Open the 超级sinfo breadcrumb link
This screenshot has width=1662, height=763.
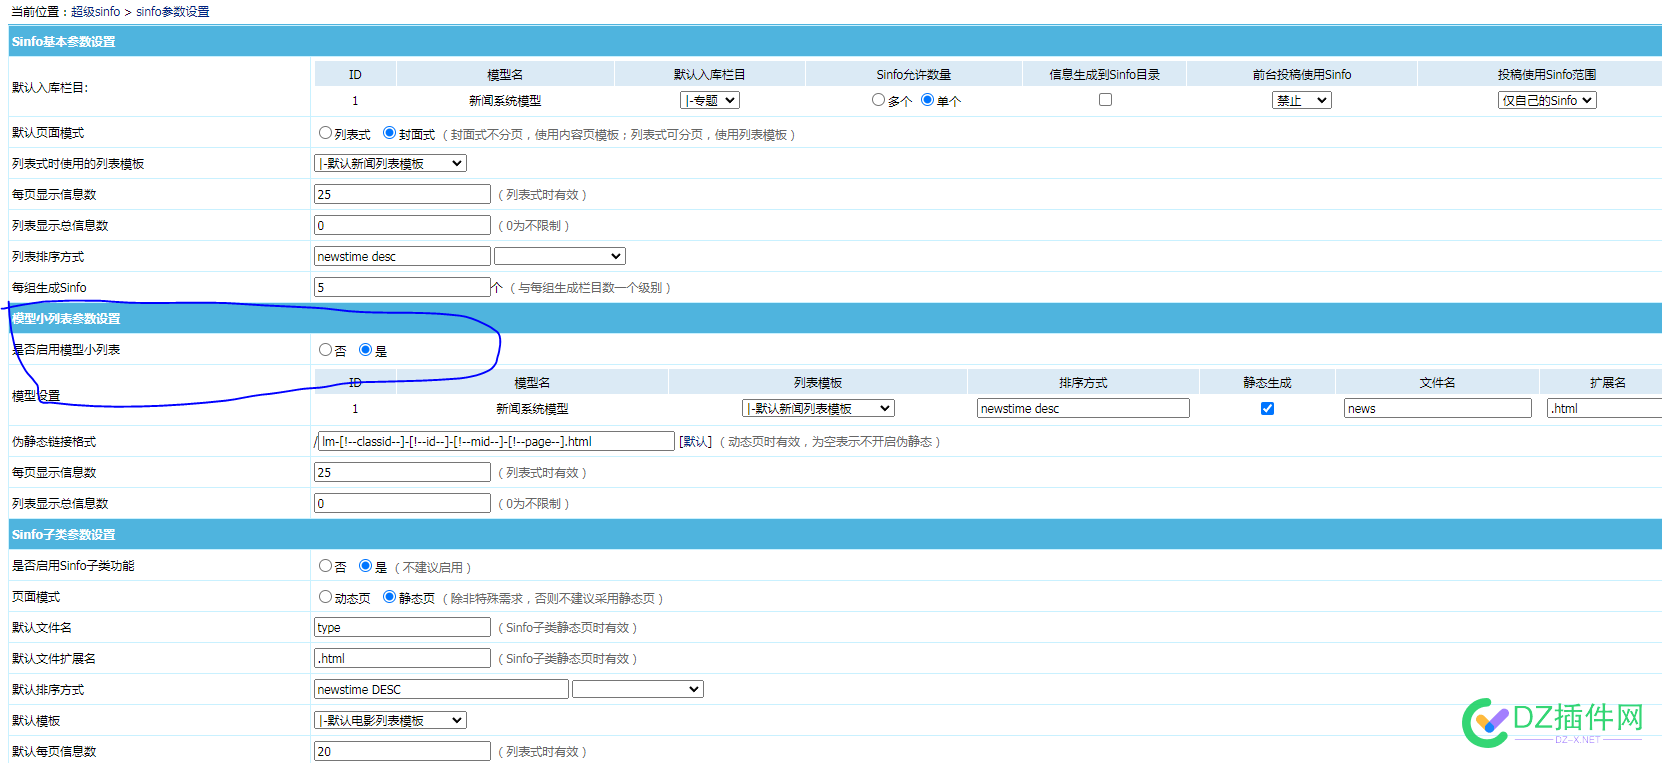point(95,12)
